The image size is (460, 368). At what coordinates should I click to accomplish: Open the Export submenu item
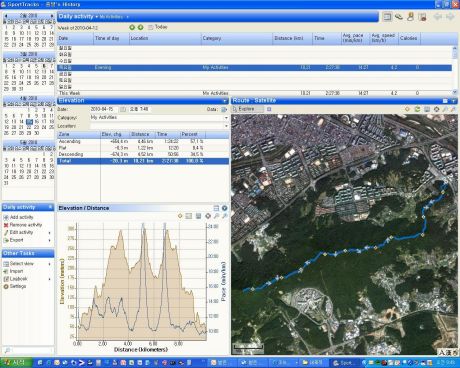coord(17,240)
